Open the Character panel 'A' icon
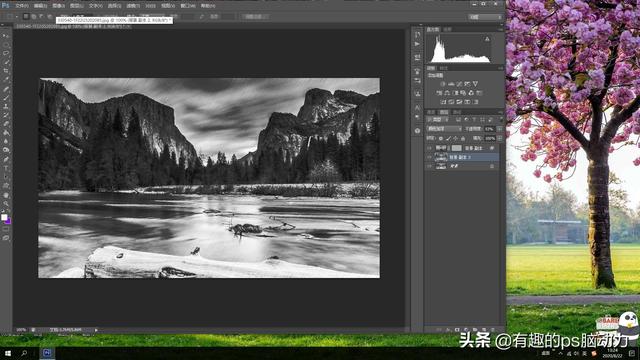This screenshot has height=360, width=640. pos(417,108)
